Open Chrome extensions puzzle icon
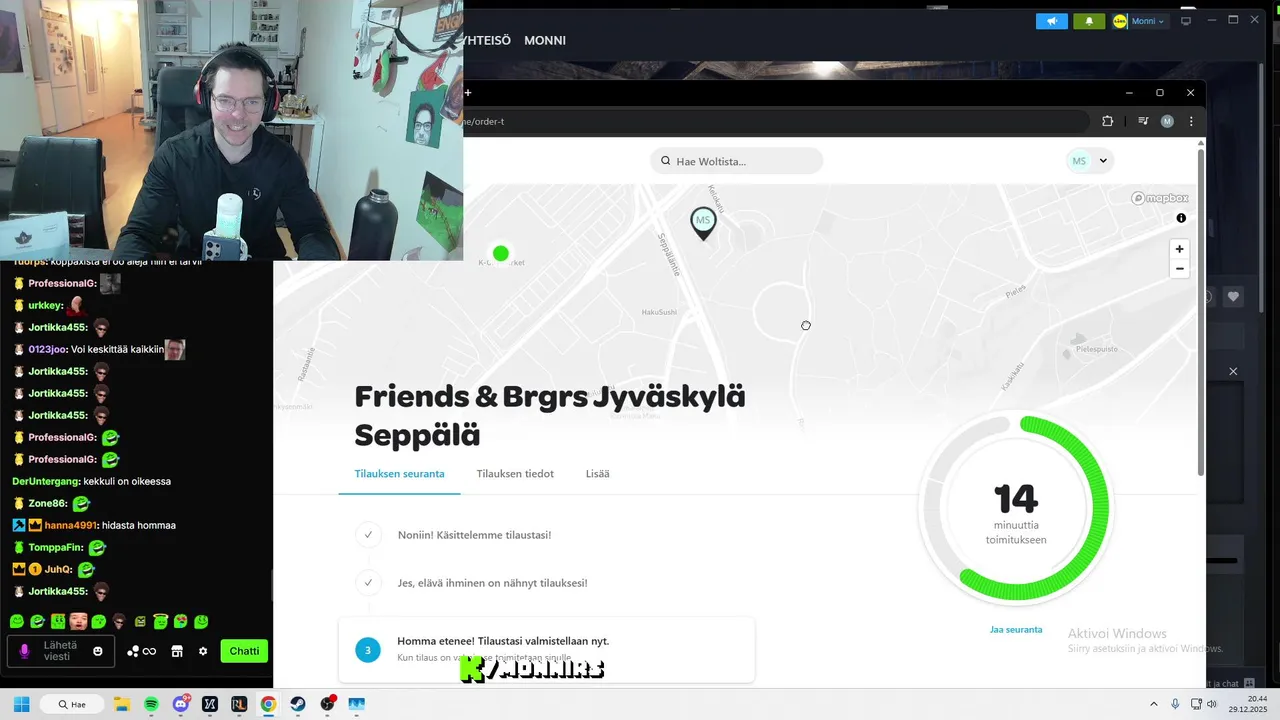 click(x=1107, y=121)
